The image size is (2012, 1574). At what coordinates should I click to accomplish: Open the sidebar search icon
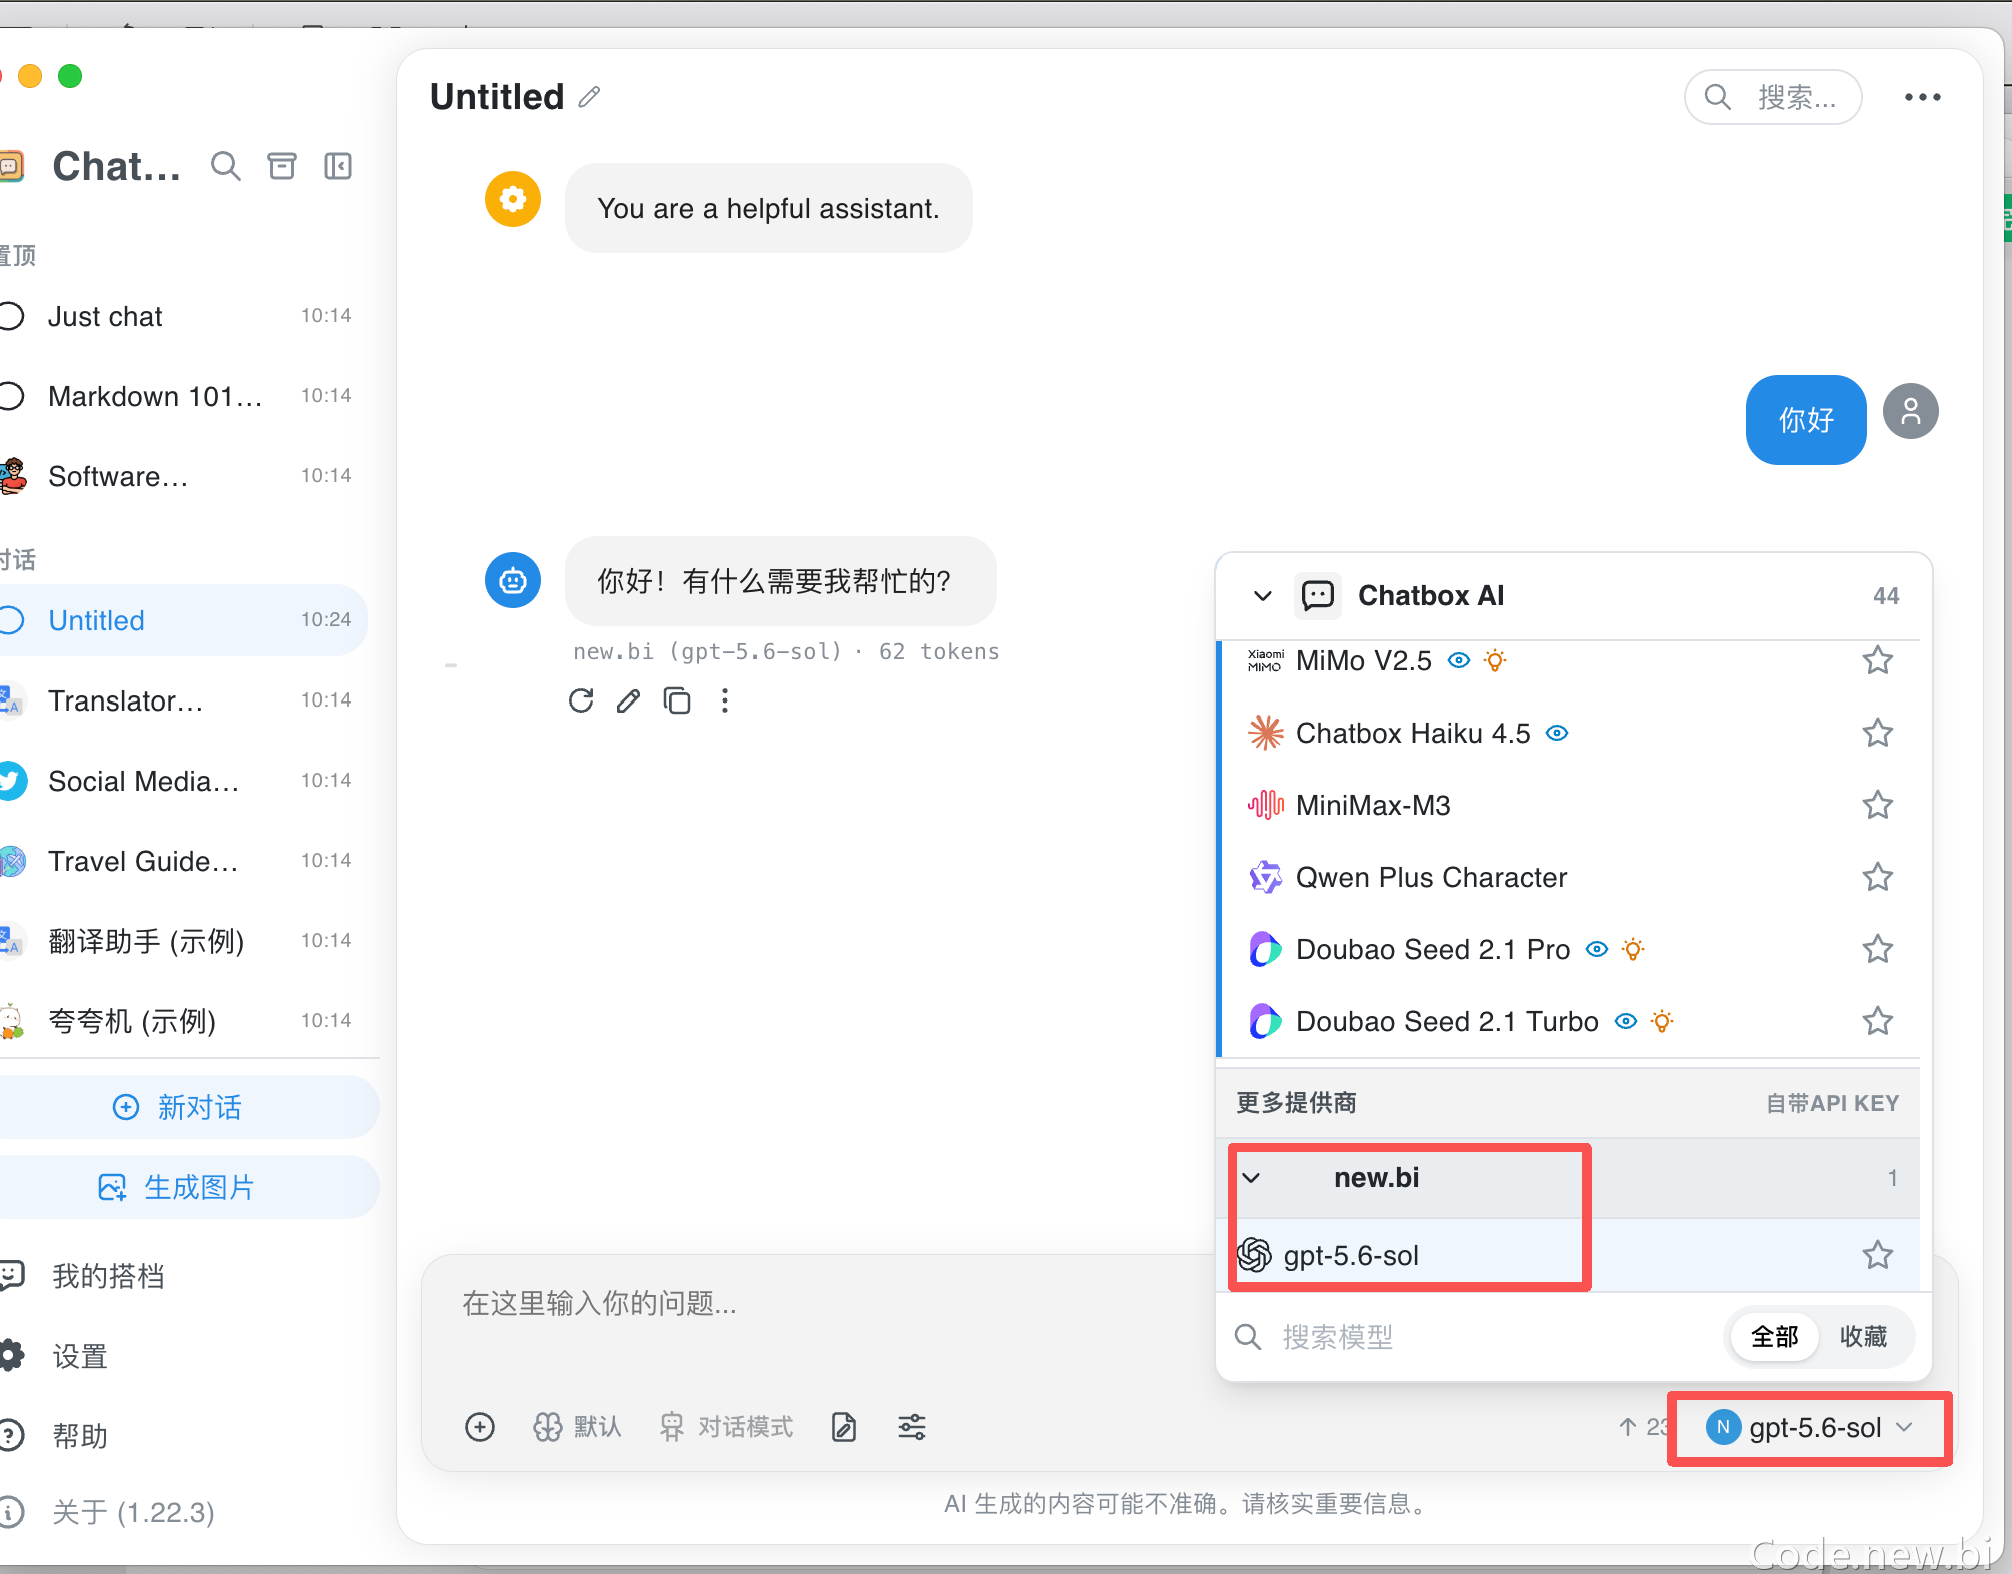tap(226, 166)
